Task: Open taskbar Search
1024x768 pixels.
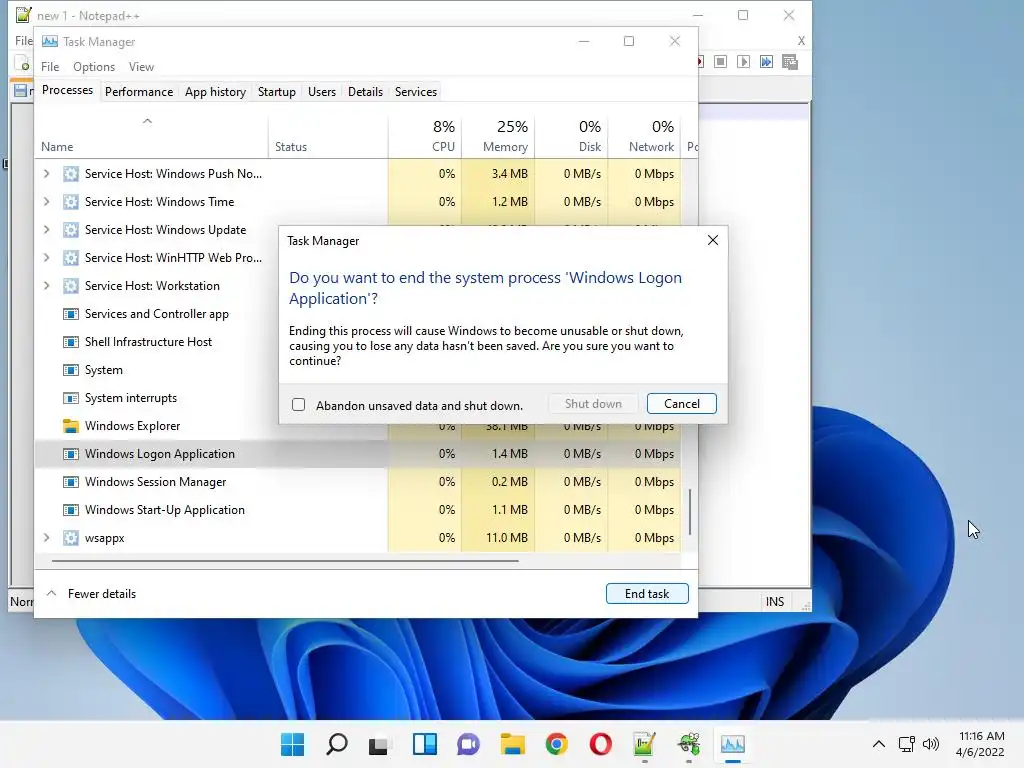Action: [337, 744]
